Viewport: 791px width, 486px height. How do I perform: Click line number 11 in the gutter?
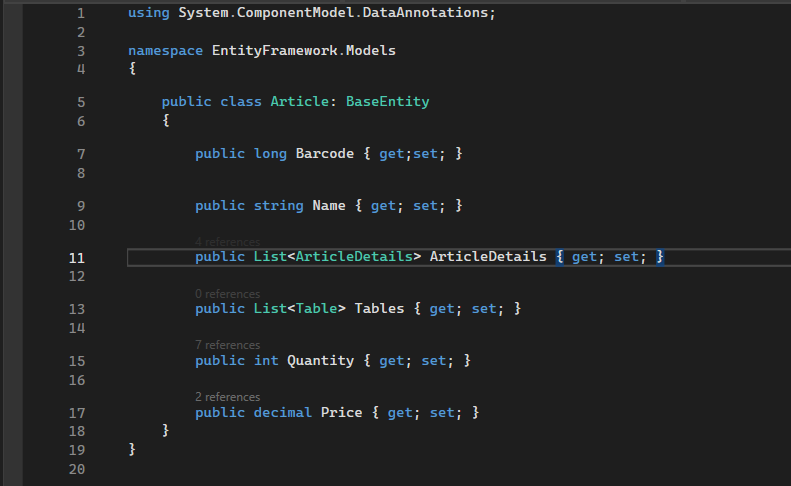point(77,258)
